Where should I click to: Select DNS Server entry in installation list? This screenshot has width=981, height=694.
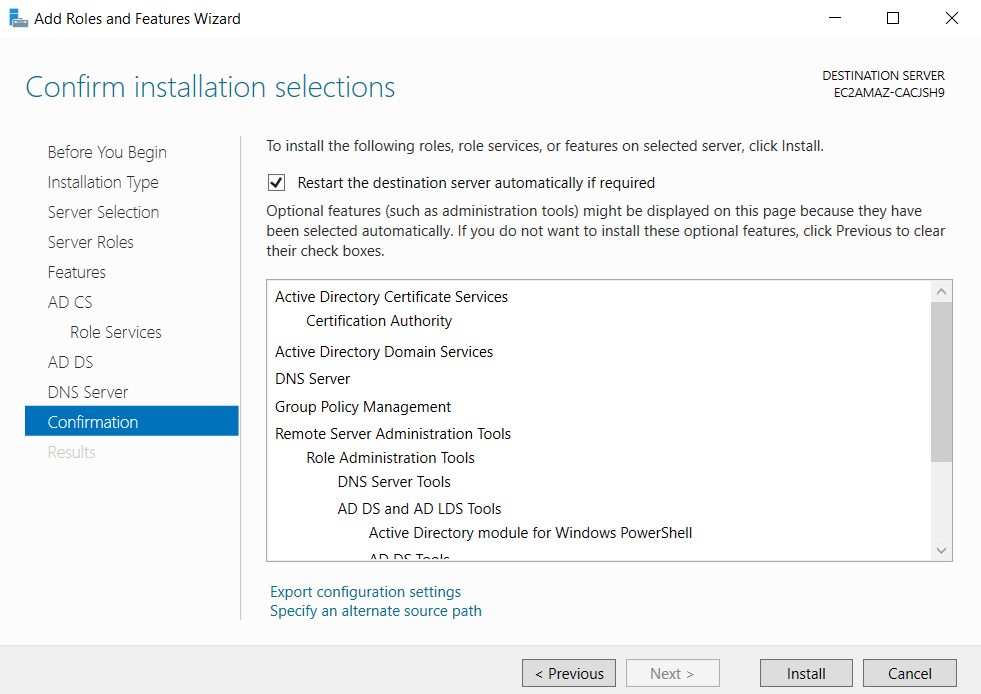click(313, 379)
